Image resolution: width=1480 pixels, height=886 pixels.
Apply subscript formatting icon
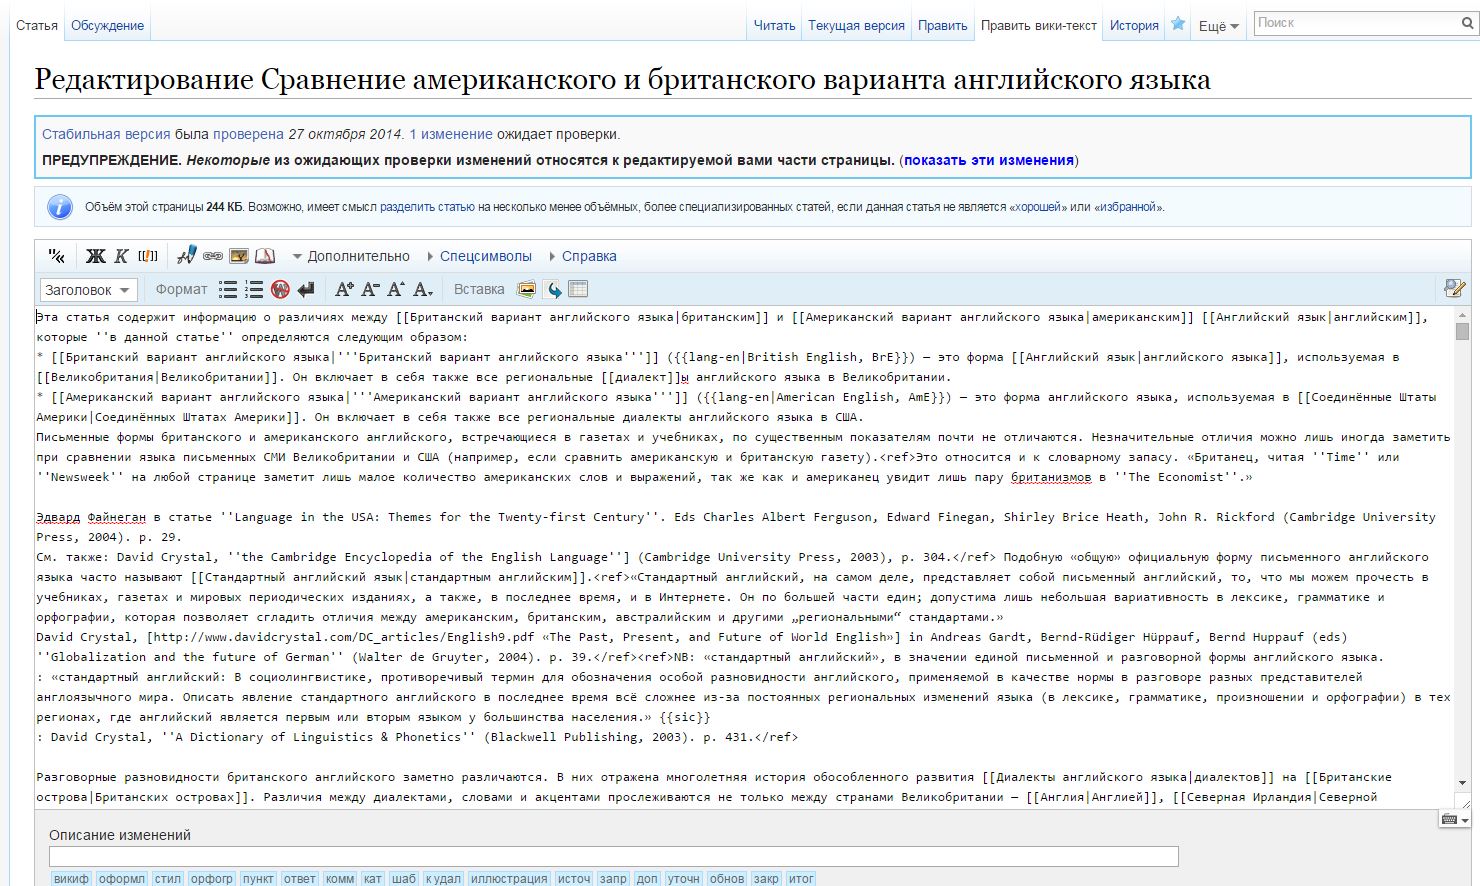(x=423, y=289)
